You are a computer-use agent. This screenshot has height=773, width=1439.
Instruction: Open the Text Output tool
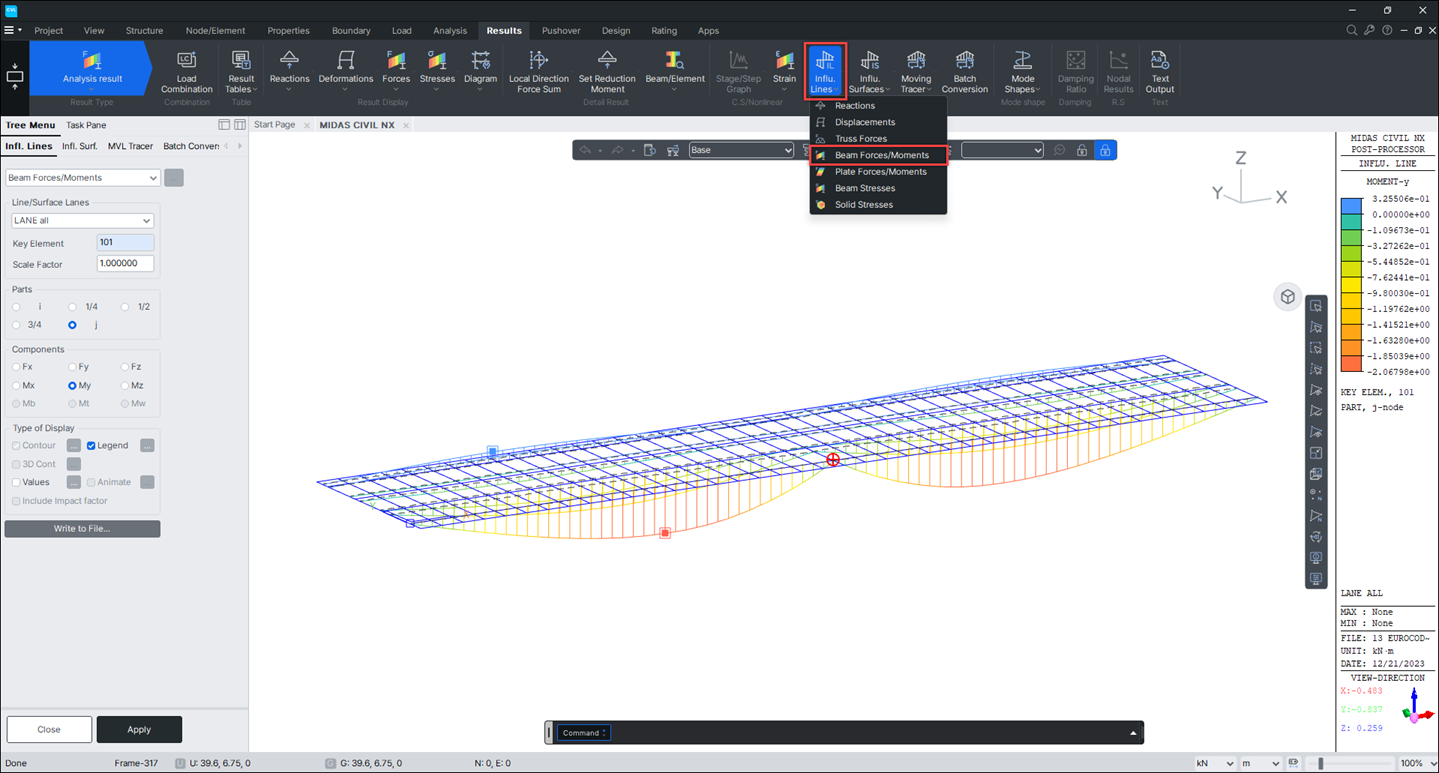[1160, 72]
